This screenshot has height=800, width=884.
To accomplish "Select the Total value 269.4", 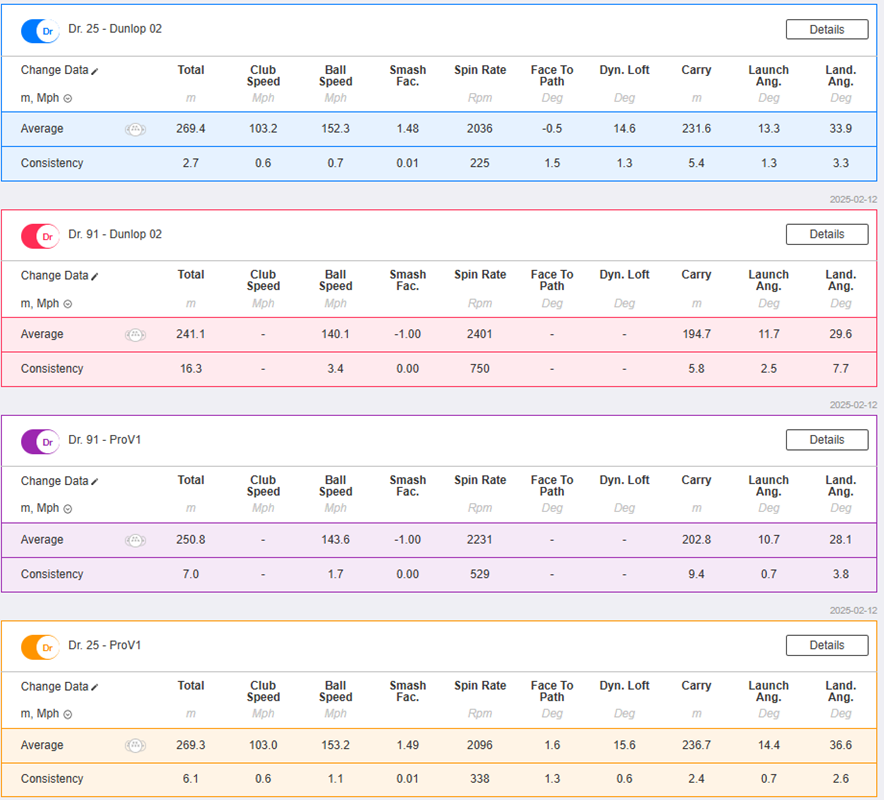I will point(191,129).
